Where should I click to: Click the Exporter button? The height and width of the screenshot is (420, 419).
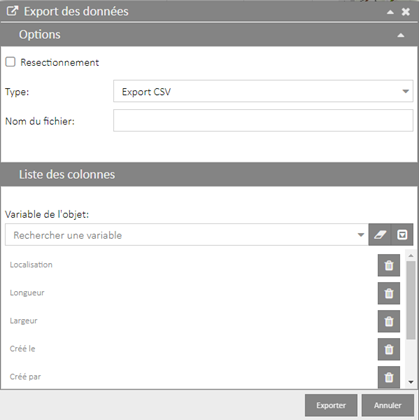(x=331, y=405)
